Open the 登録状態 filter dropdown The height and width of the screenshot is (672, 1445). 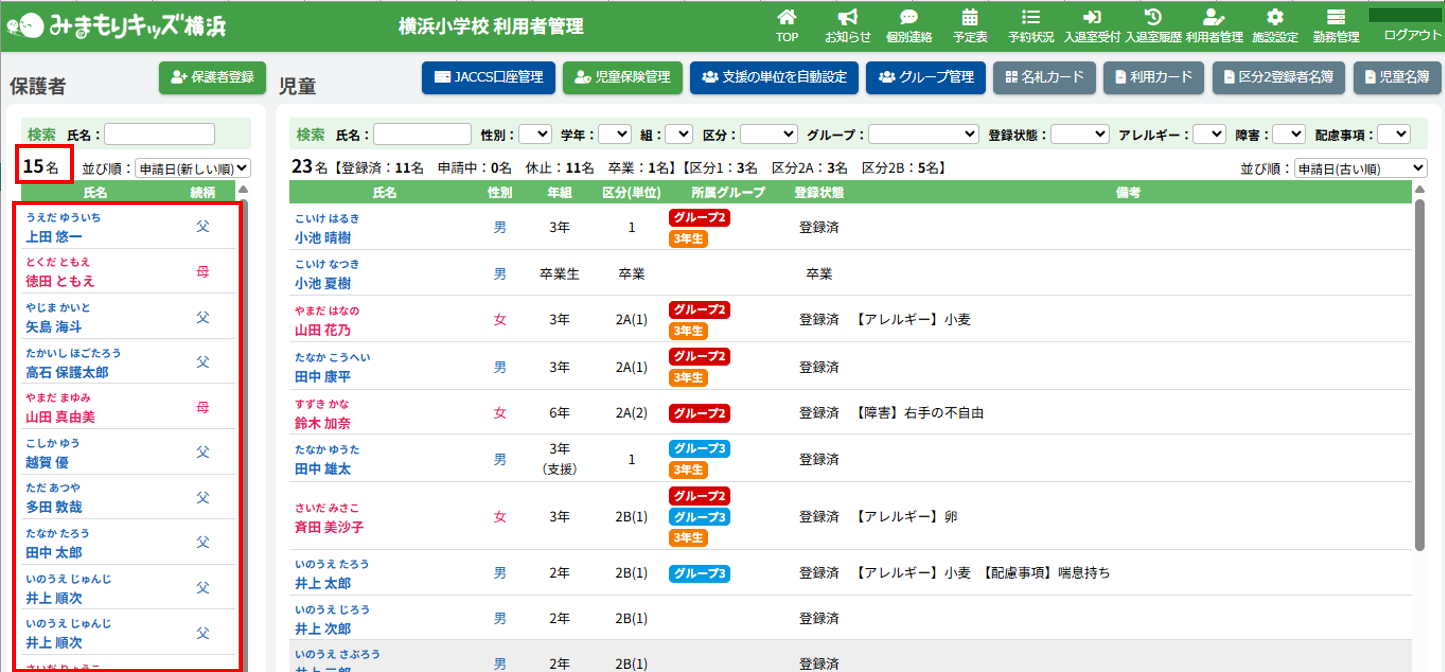(1080, 134)
